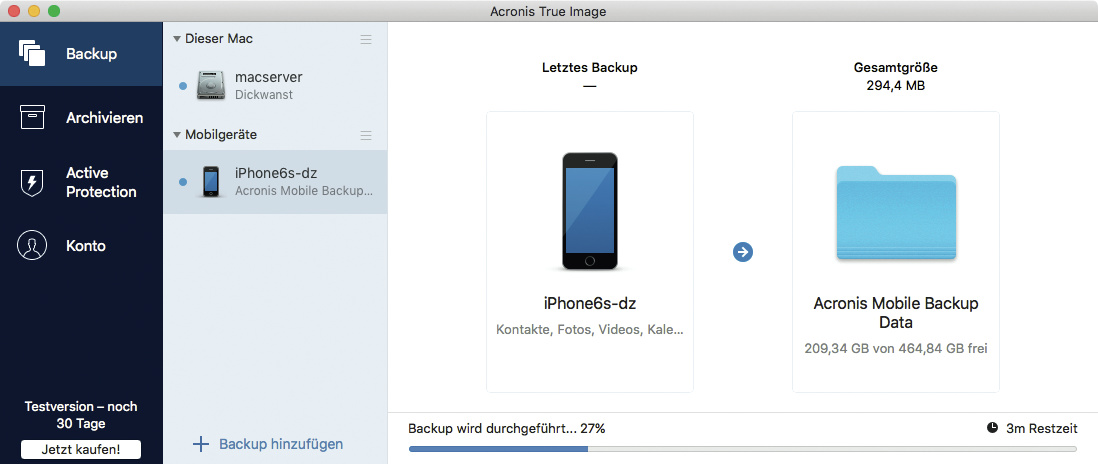Click the Archivieren box icon
The image size is (1098, 464).
tap(32, 117)
